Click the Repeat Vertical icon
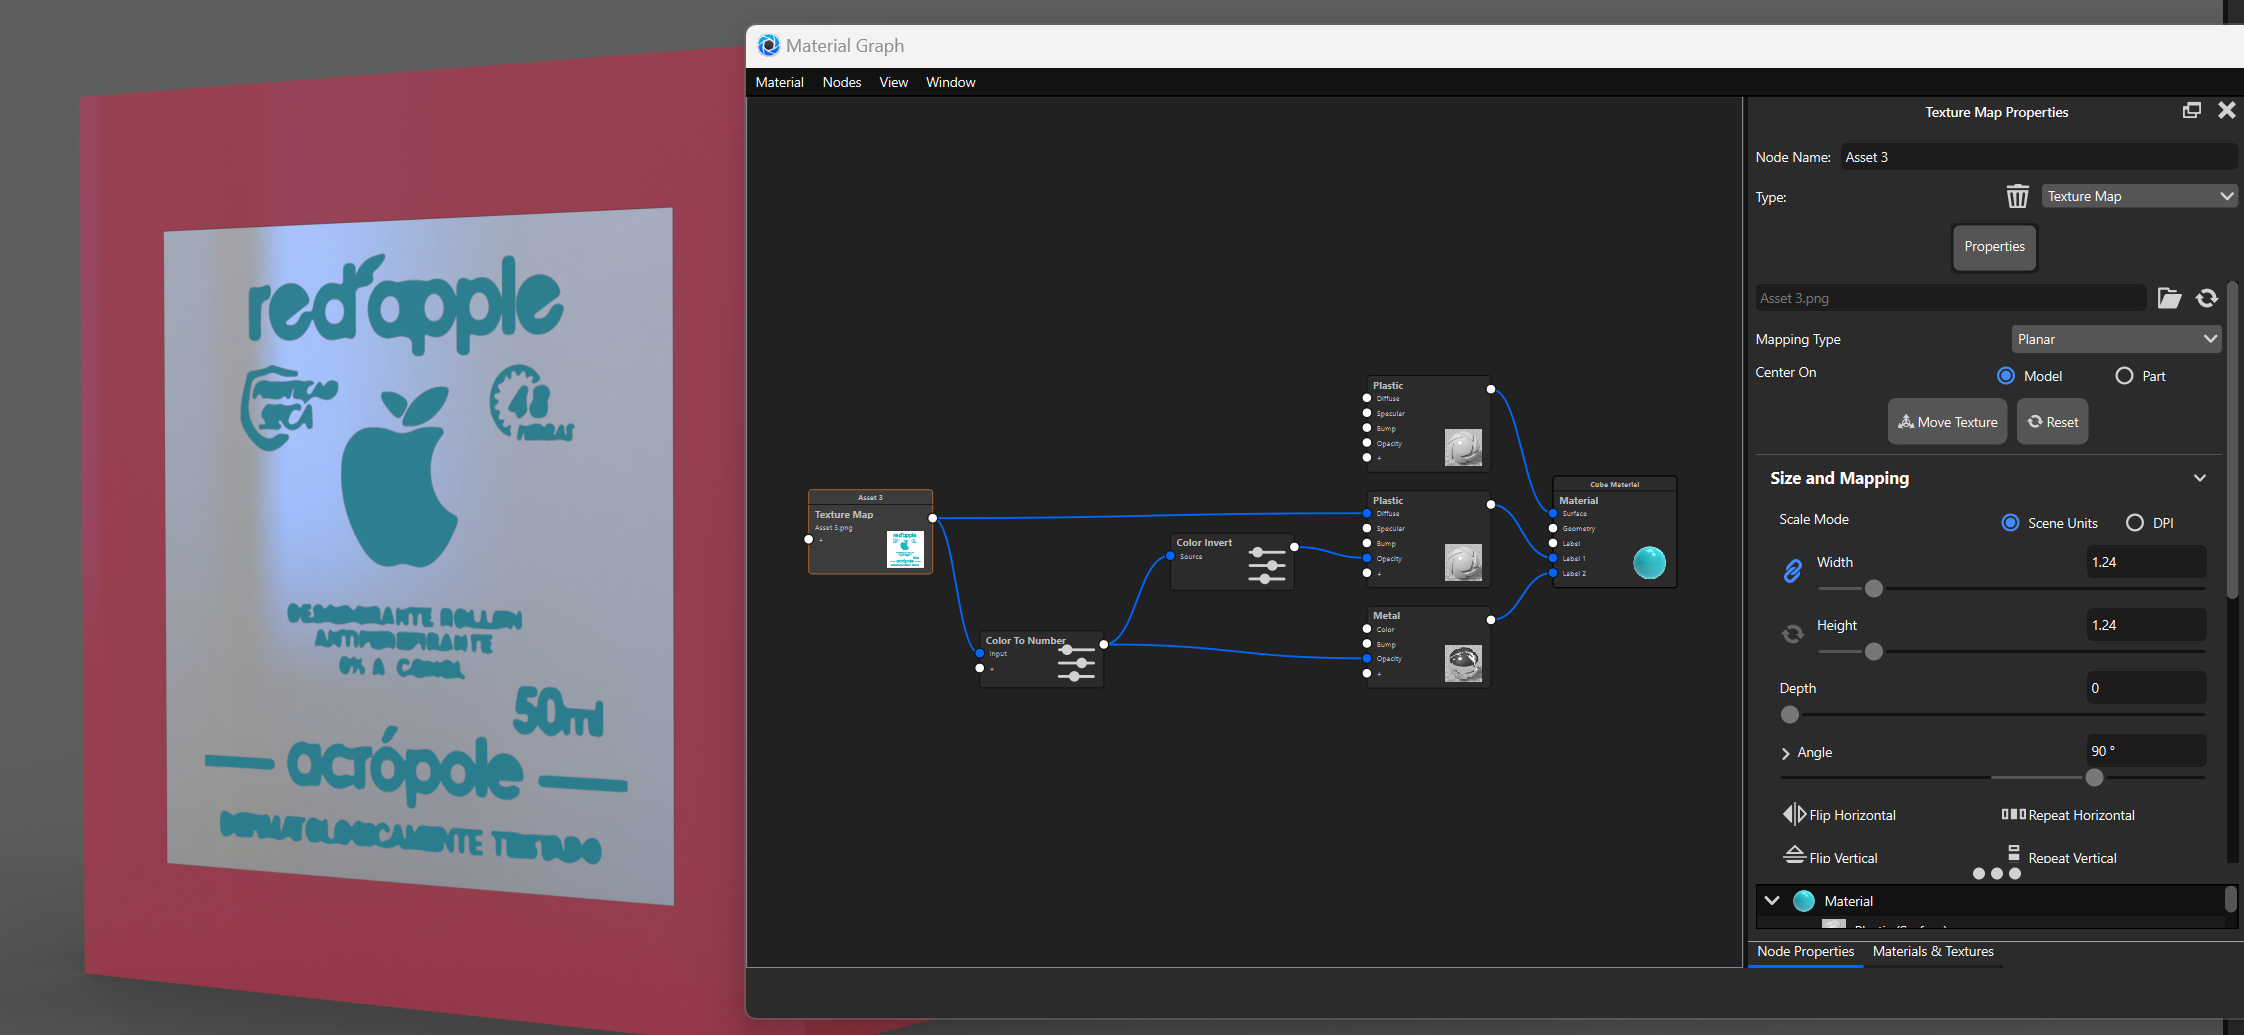2244x1035 pixels. pyautogui.click(x=2014, y=853)
